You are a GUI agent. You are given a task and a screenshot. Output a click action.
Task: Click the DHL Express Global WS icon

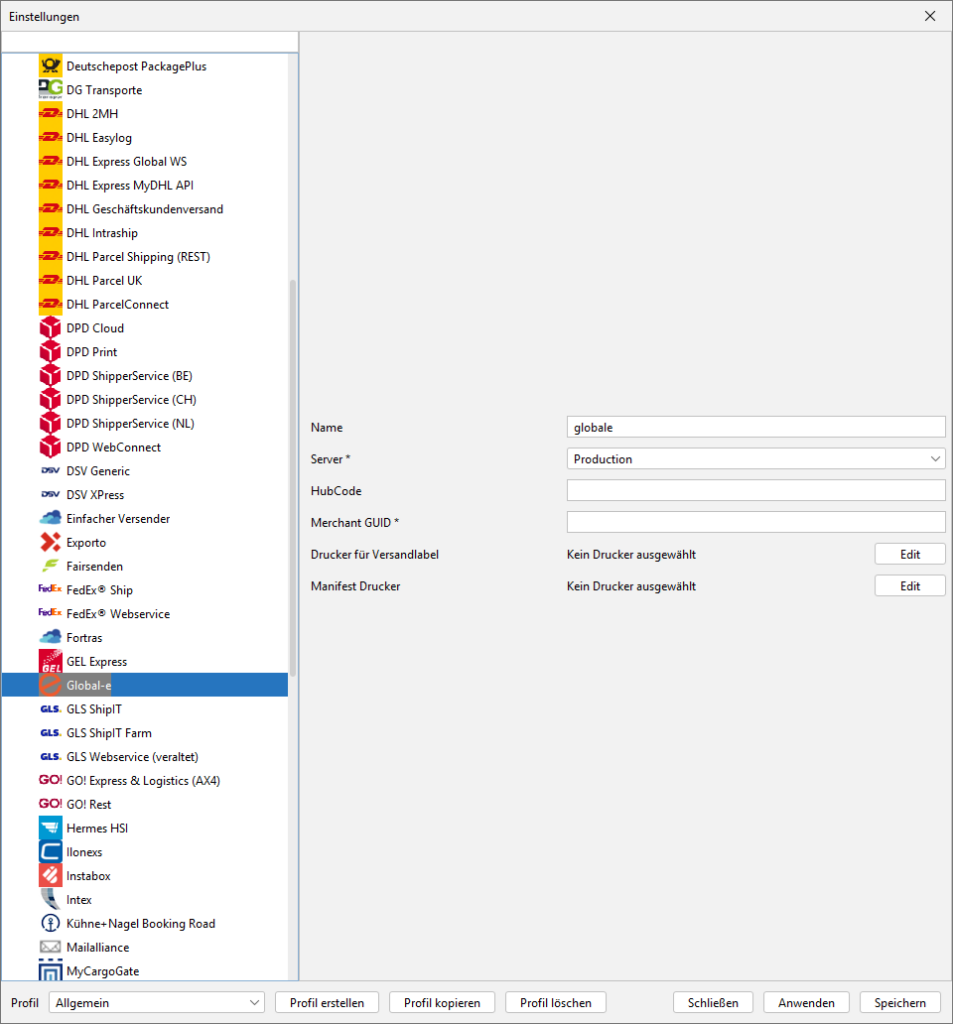click(x=50, y=161)
